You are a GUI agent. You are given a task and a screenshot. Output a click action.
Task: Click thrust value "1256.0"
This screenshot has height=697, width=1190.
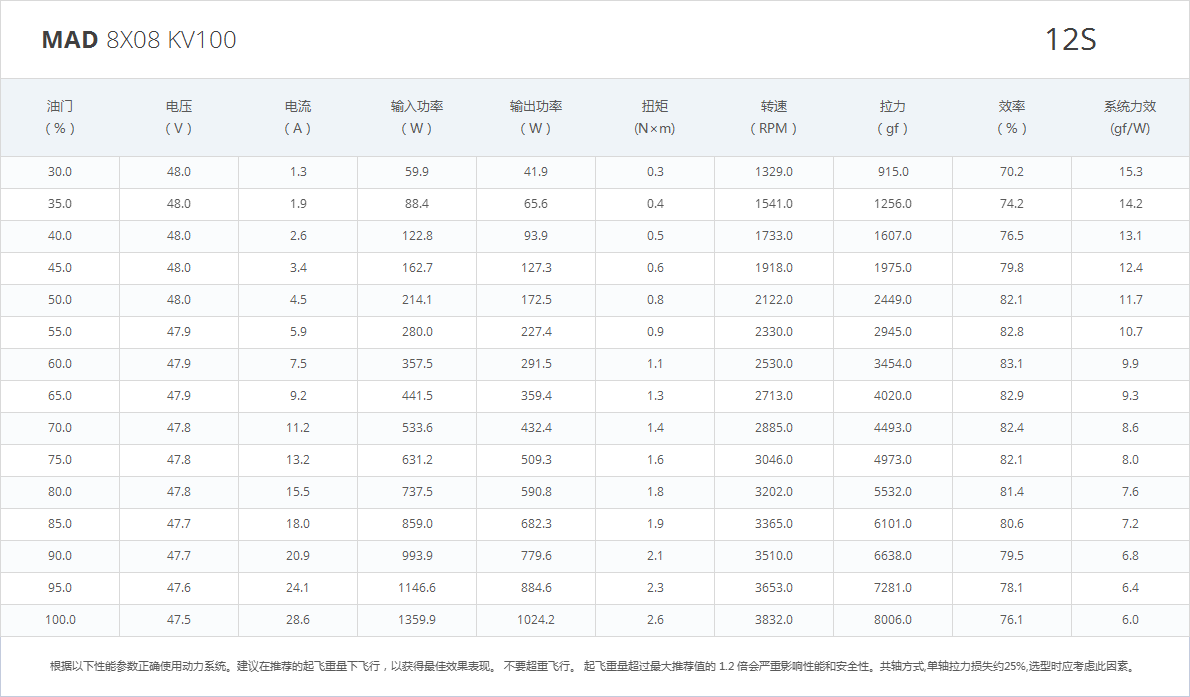point(893,203)
